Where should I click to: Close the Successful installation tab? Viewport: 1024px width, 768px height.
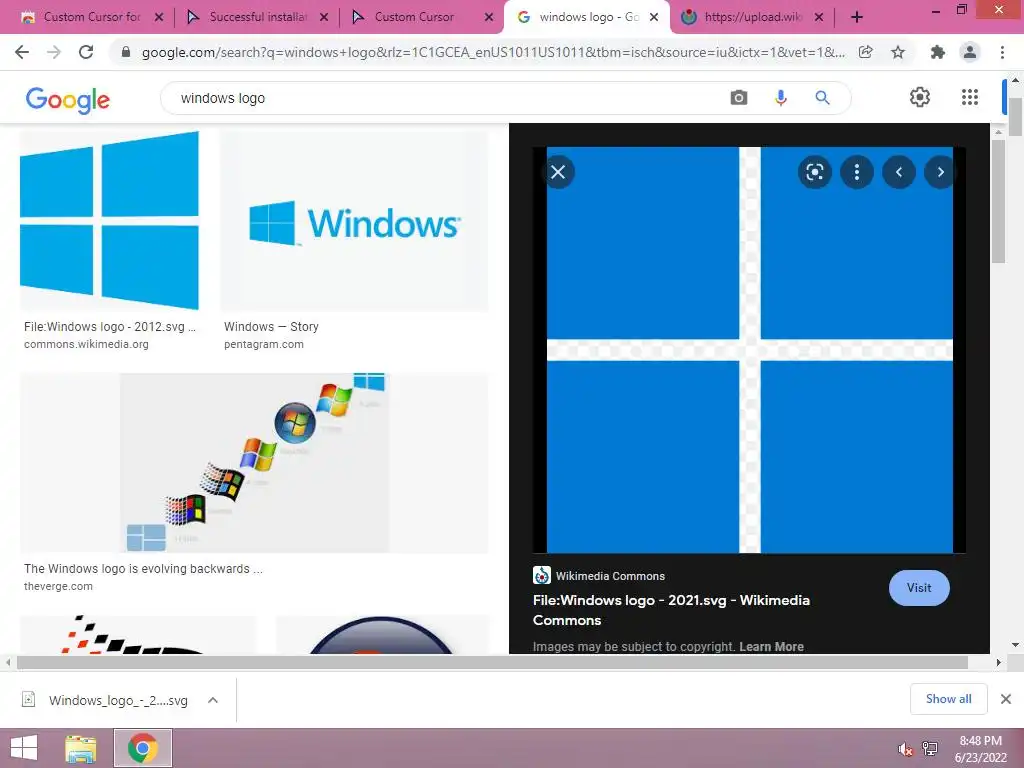click(x=324, y=18)
